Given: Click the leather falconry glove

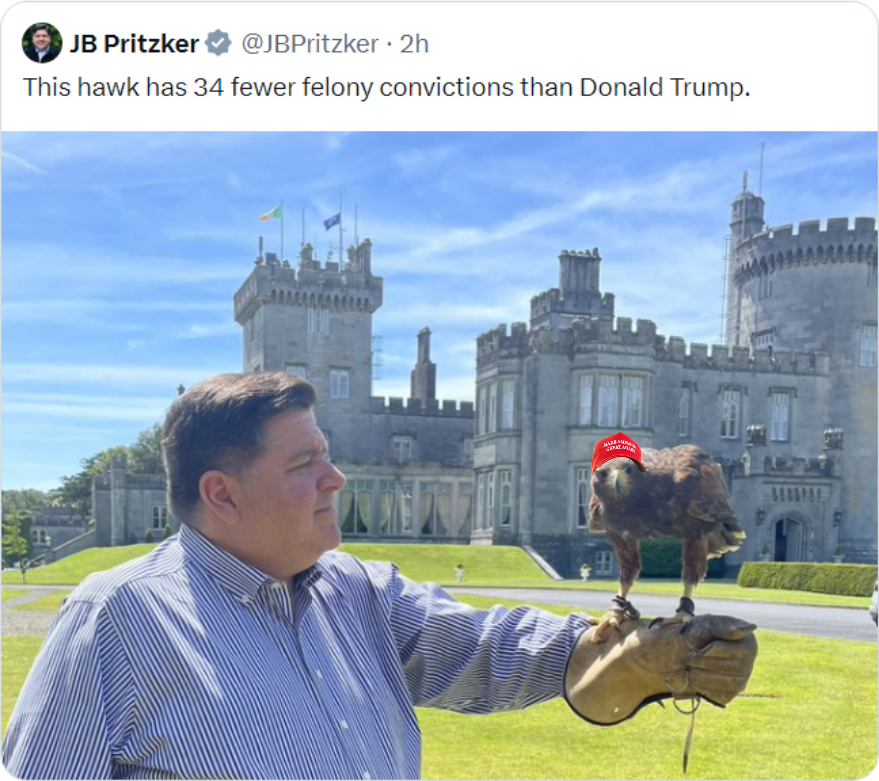Looking at the screenshot, I should tap(661, 667).
